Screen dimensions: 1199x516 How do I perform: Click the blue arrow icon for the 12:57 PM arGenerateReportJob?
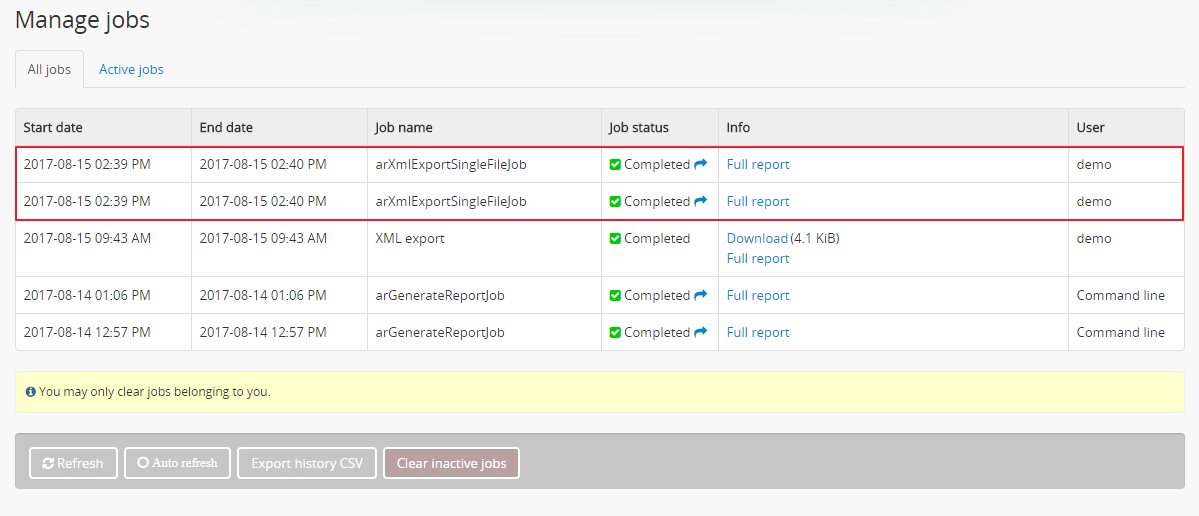point(700,332)
